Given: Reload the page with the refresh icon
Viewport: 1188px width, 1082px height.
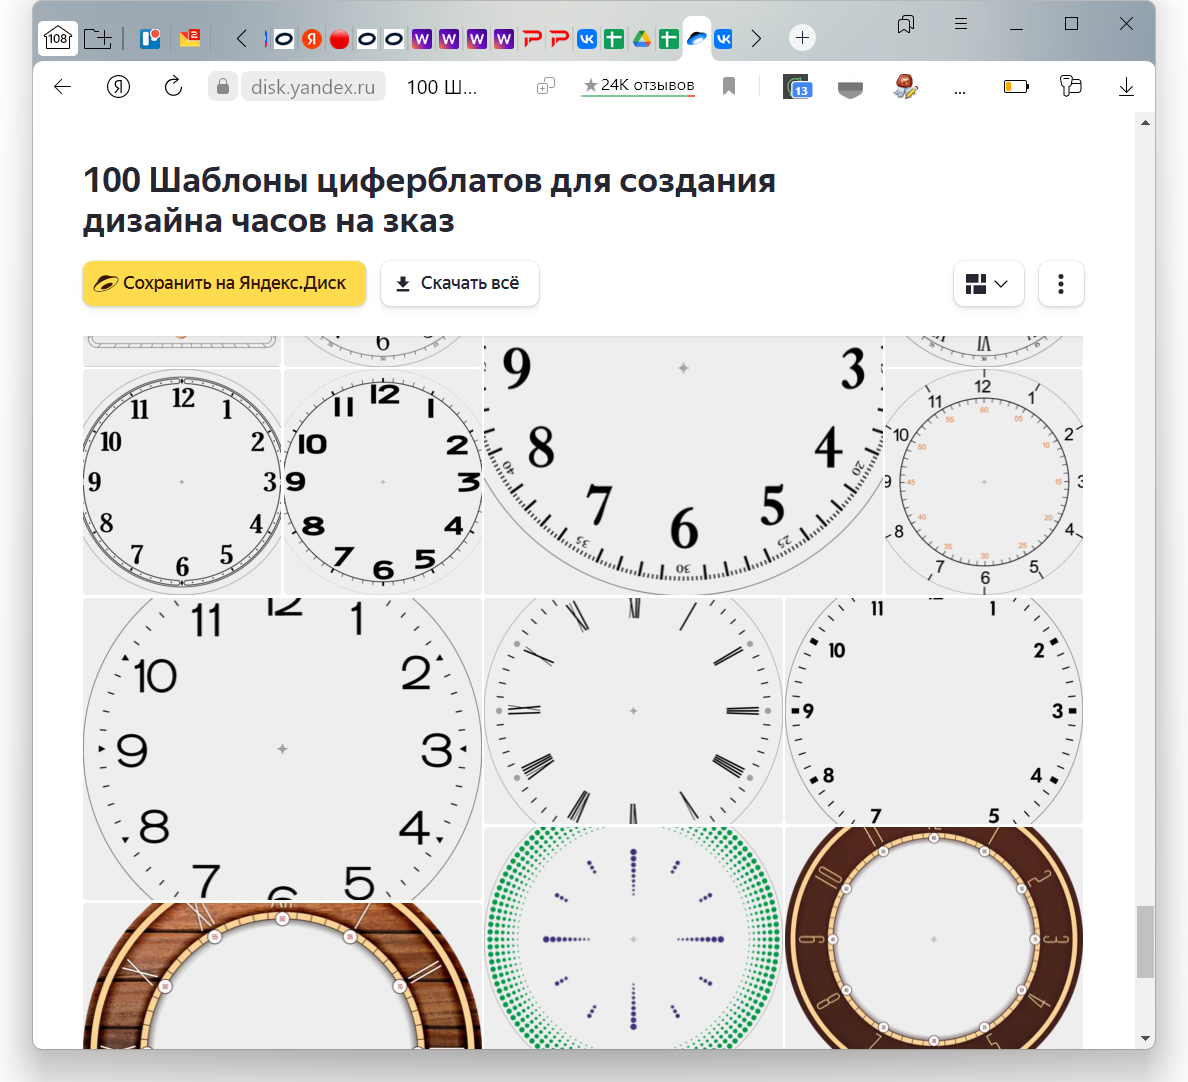Looking at the screenshot, I should pyautogui.click(x=173, y=87).
